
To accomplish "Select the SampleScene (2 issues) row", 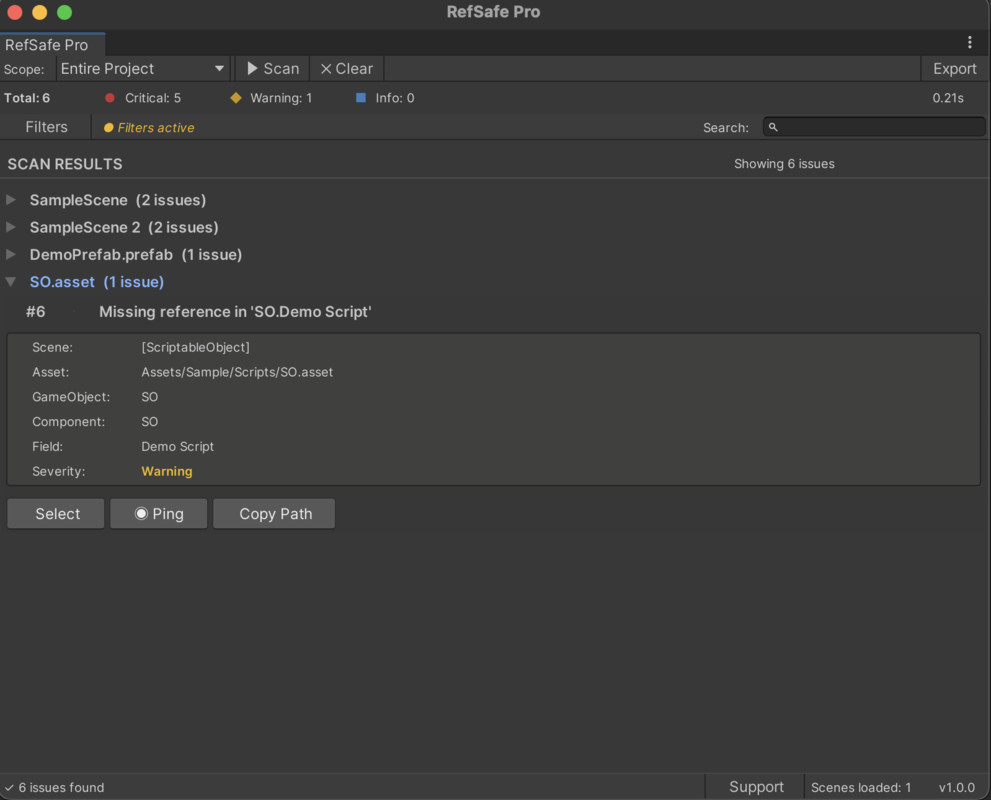I will tap(118, 200).
